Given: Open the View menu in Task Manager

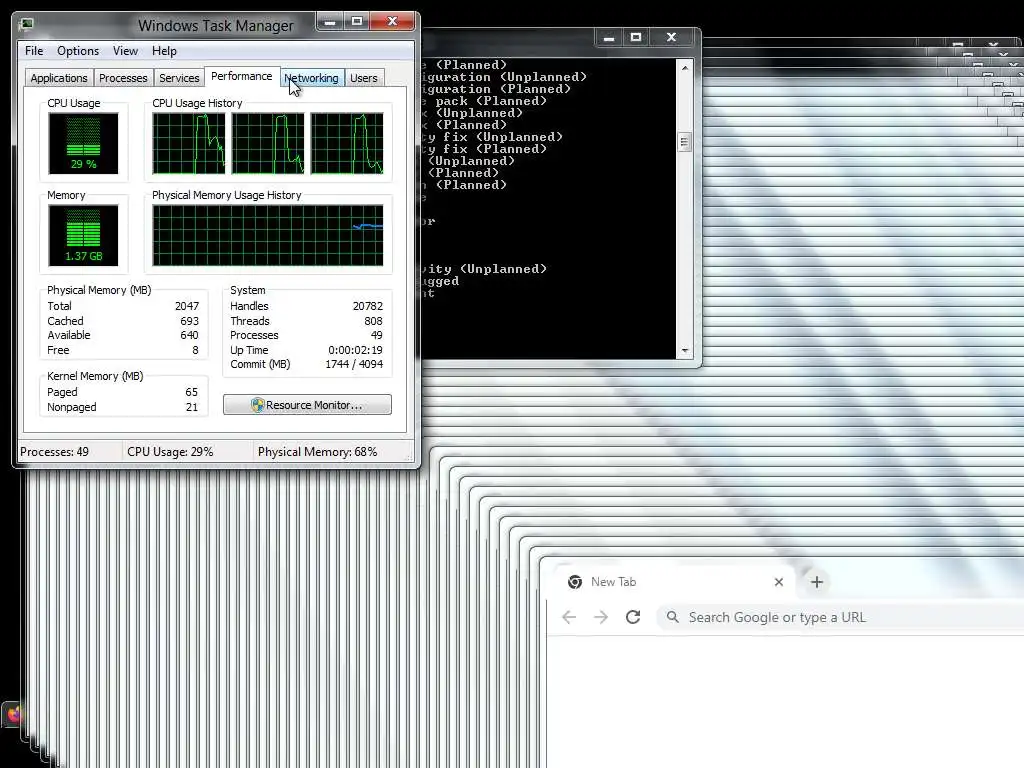Looking at the screenshot, I should pos(125,51).
